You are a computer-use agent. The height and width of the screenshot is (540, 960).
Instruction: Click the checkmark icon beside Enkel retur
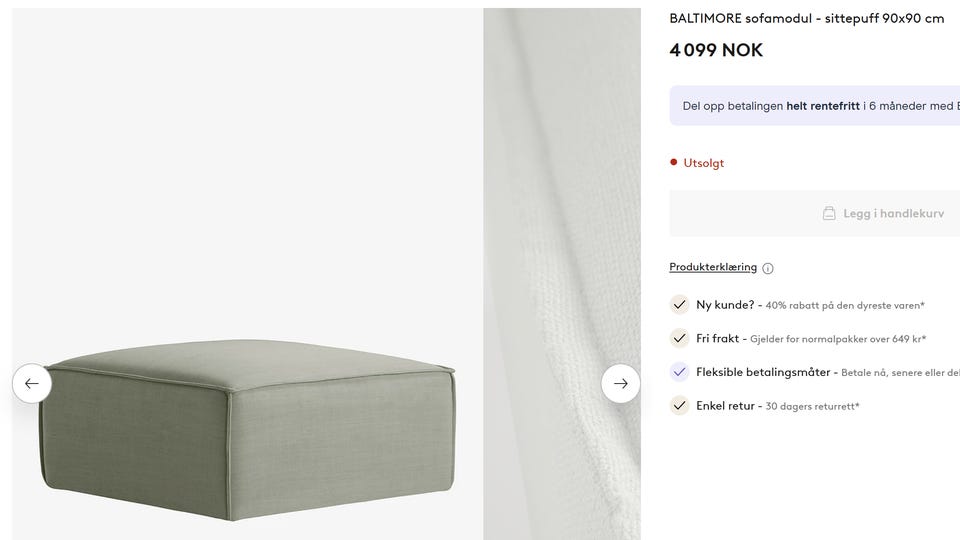coord(680,405)
